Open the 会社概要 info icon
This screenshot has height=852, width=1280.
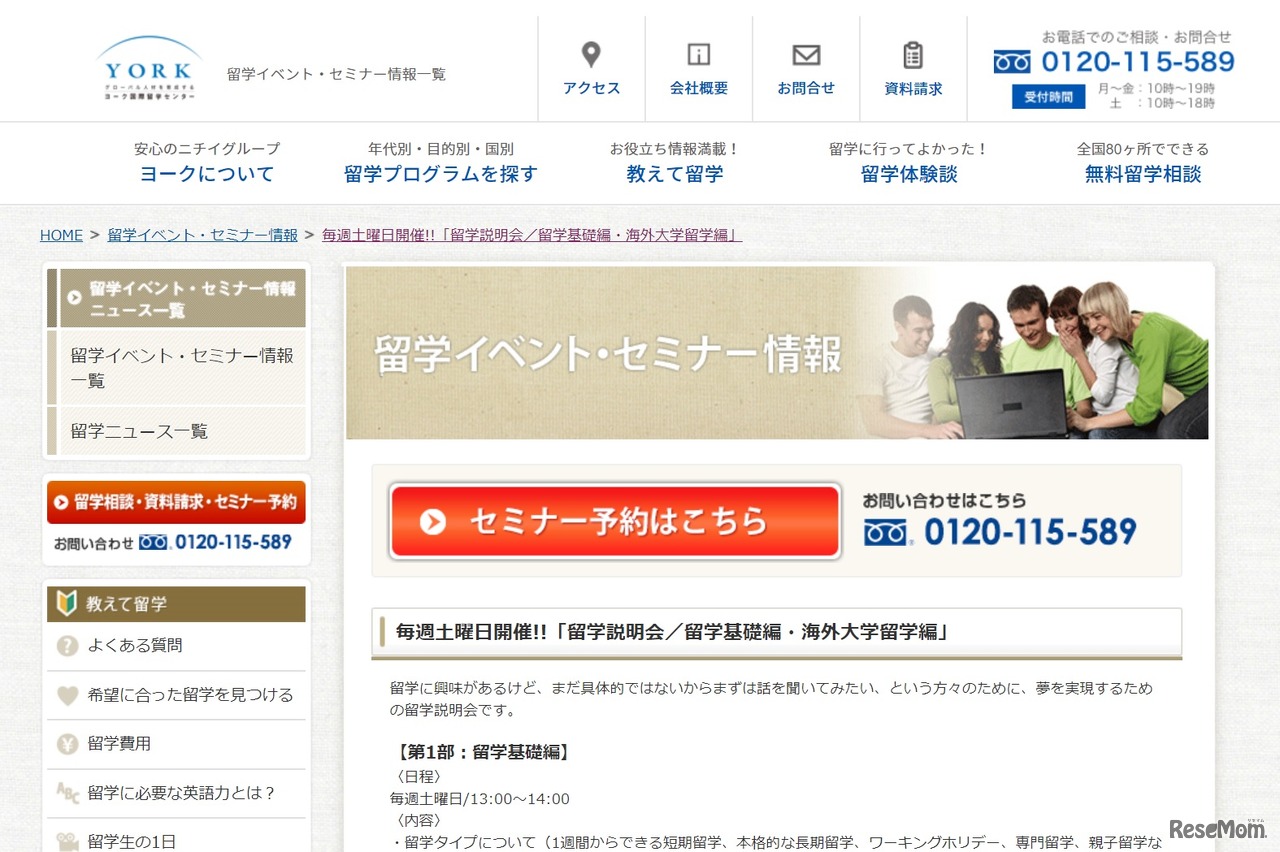699,54
